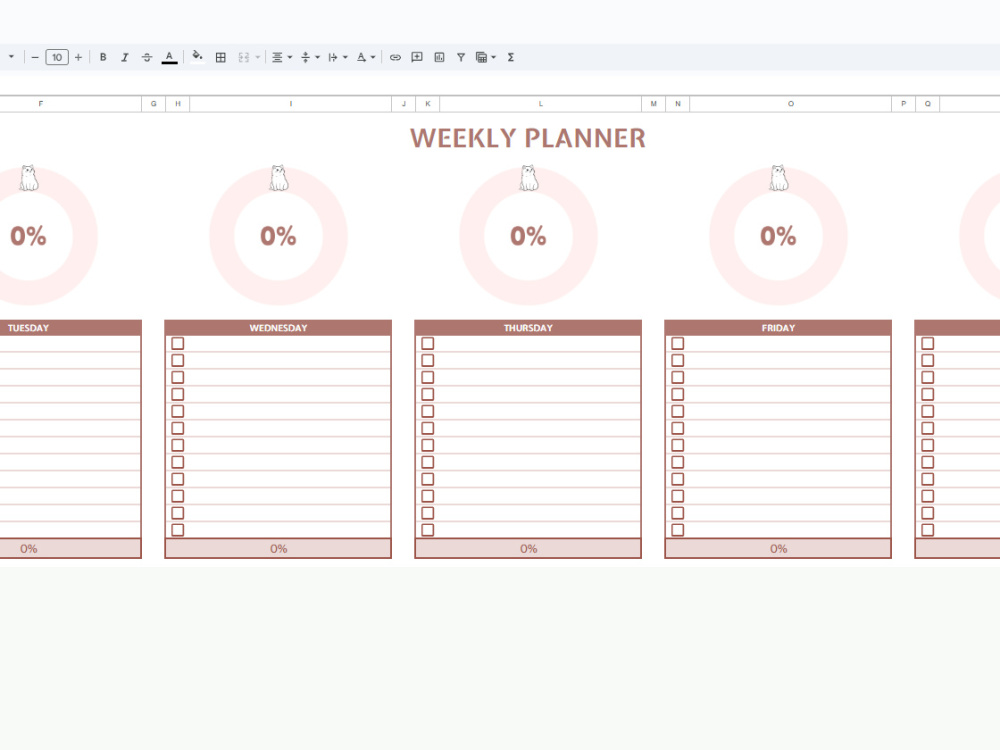Increase the font size with plus button

point(78,57)
